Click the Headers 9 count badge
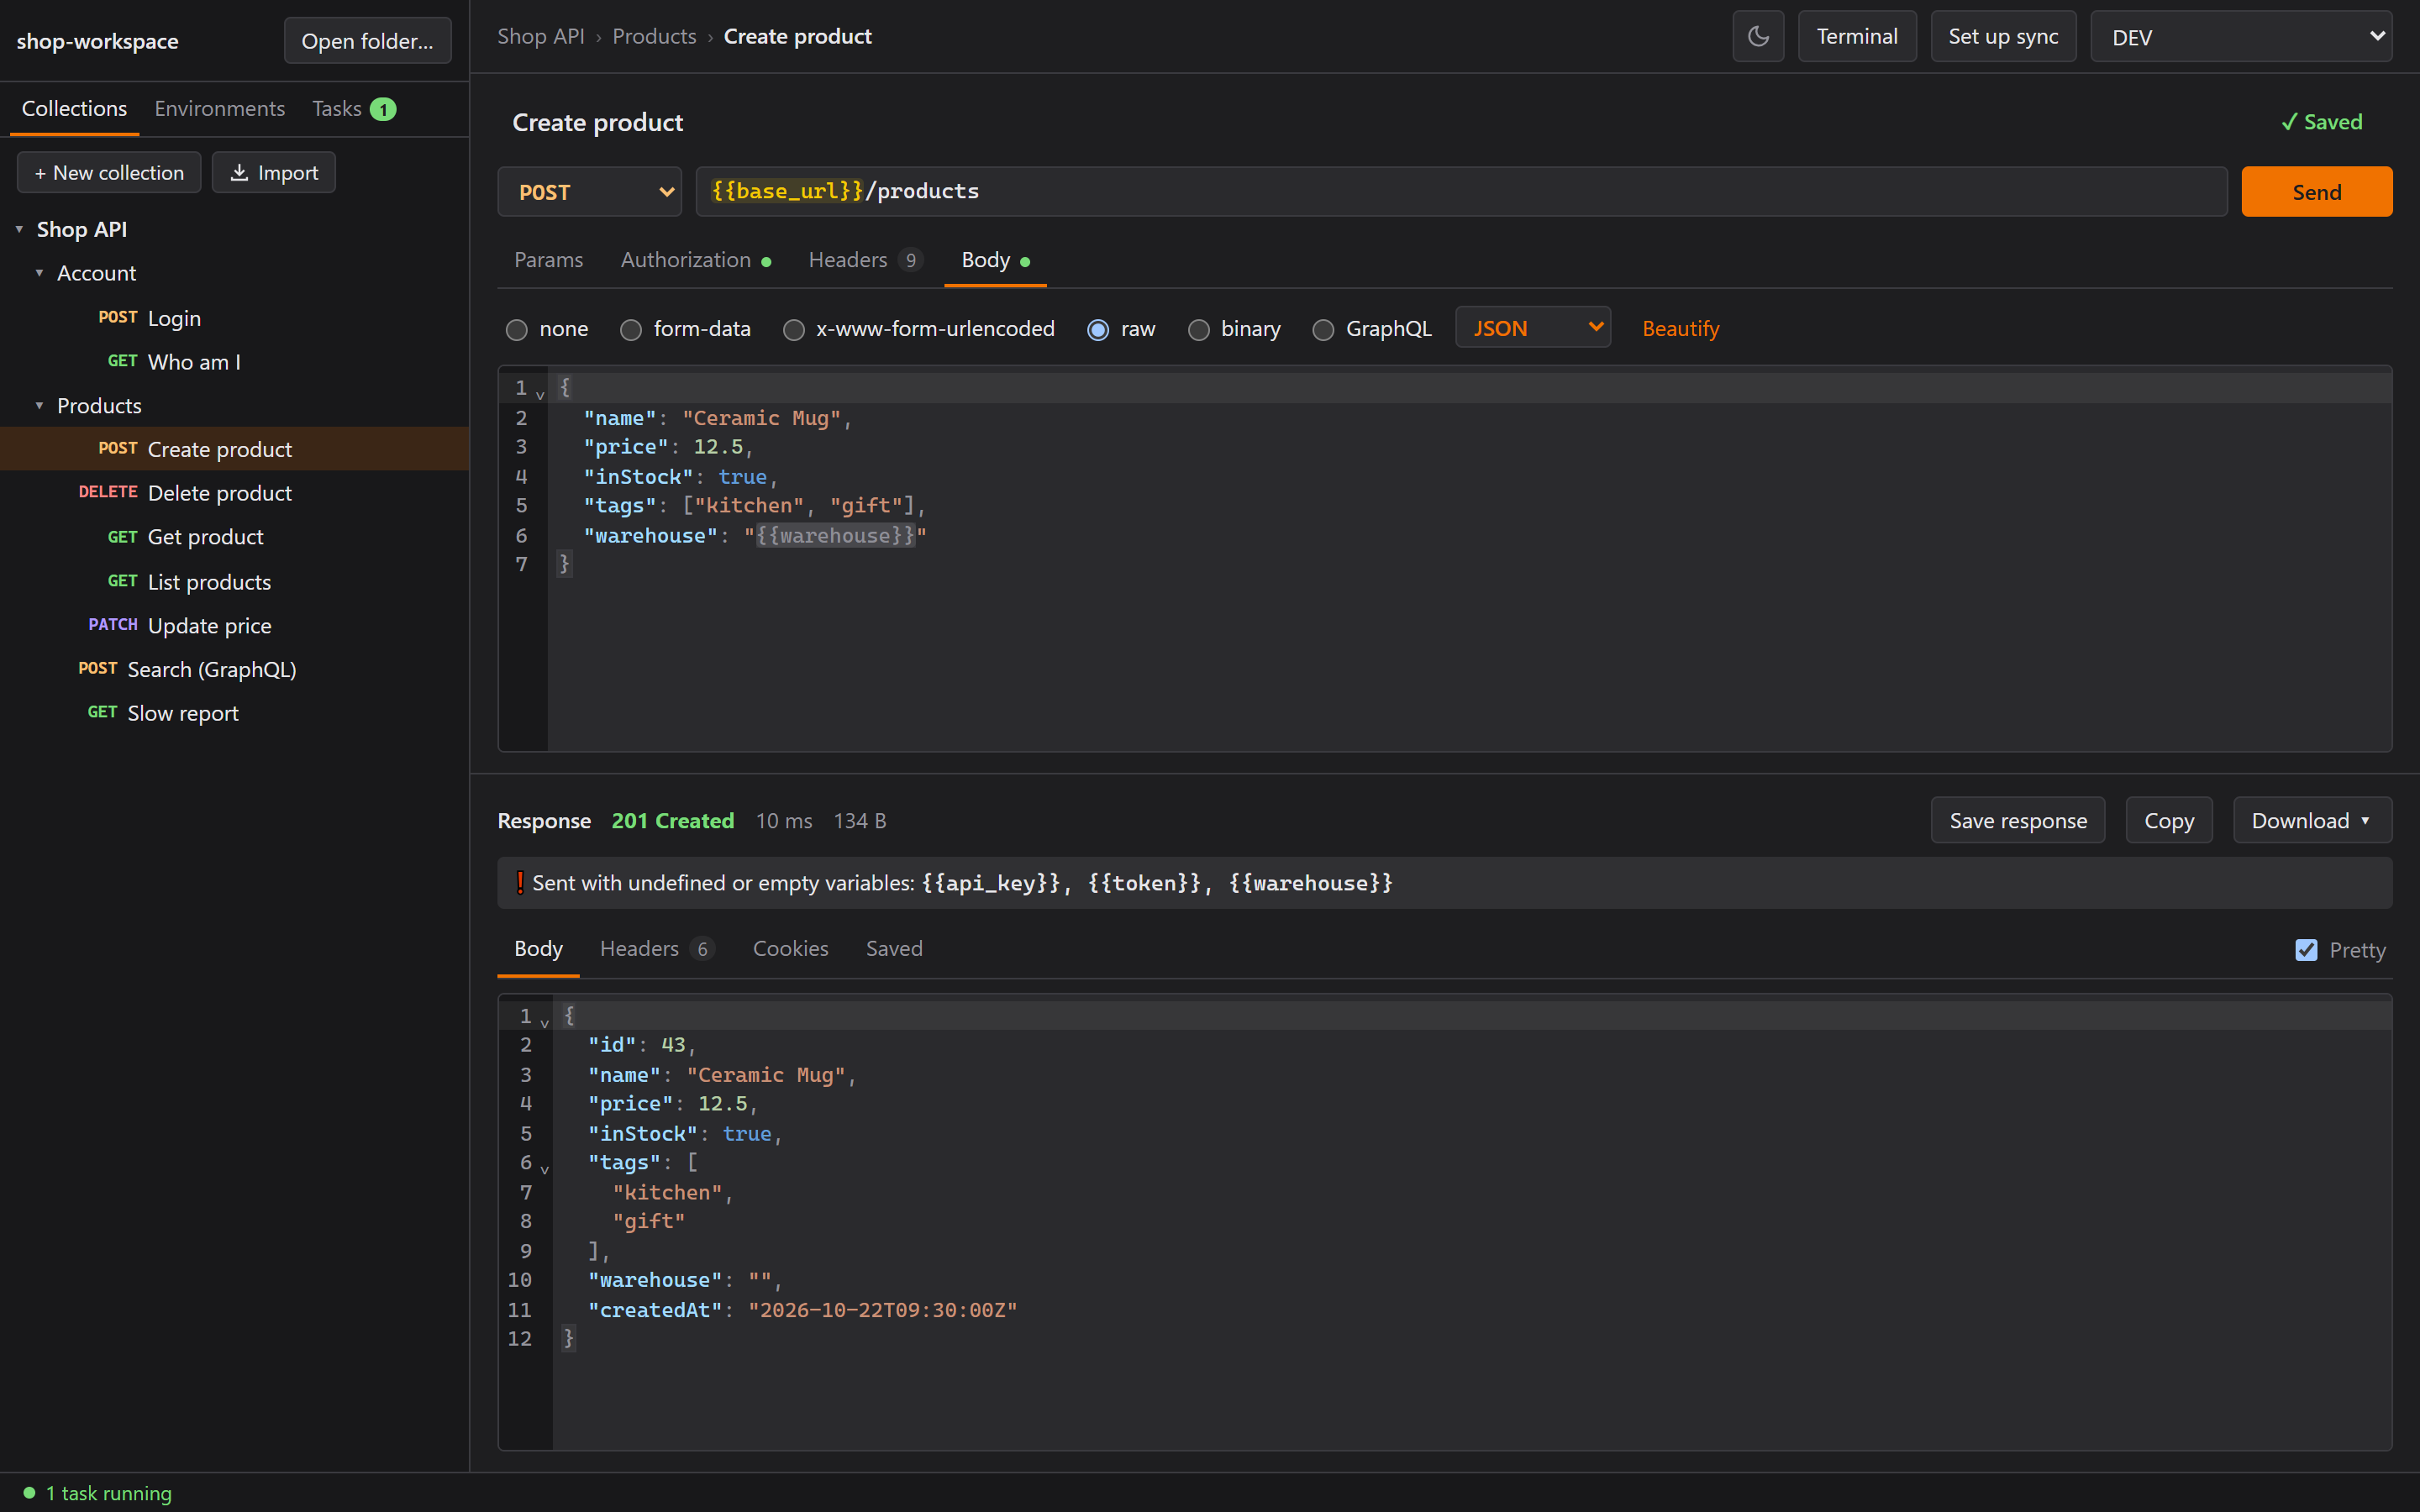 pyautogui.click(x=910, y=260)
